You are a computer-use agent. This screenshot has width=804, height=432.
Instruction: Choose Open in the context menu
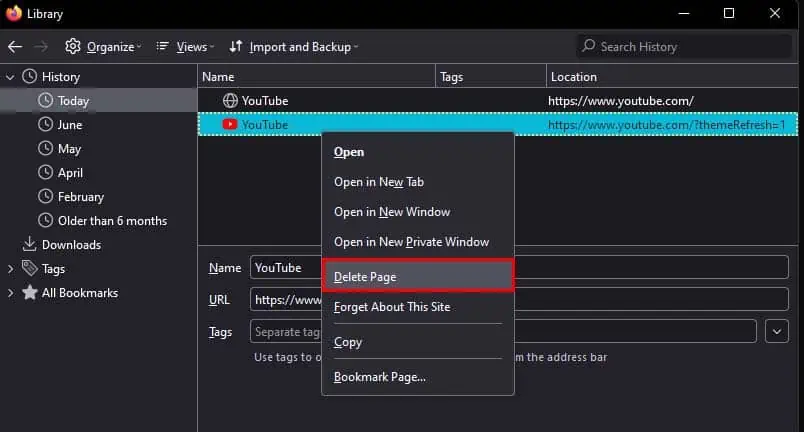[418, 152]
